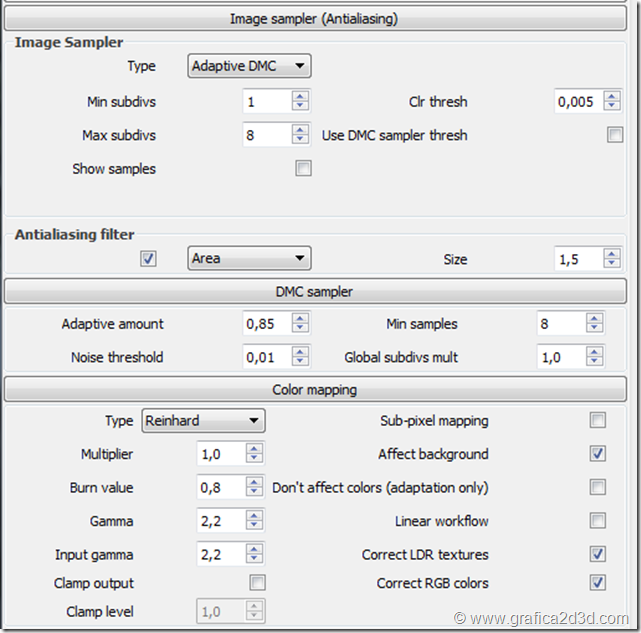The width and height of the screenshot is (641, 633).
Task: Enable the Sub-pixel mapping checkbox
Action: [x=598, y=421]
